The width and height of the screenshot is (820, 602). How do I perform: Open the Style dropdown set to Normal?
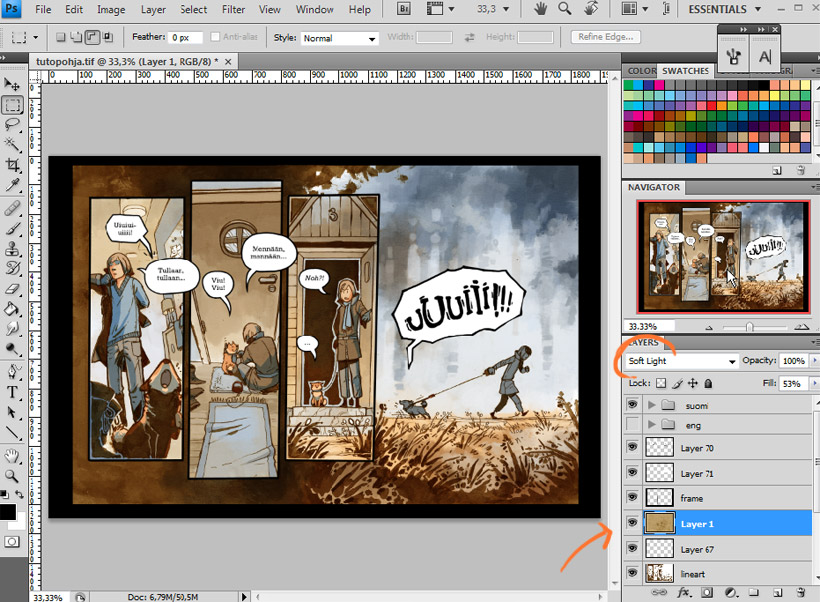point(339,38)
